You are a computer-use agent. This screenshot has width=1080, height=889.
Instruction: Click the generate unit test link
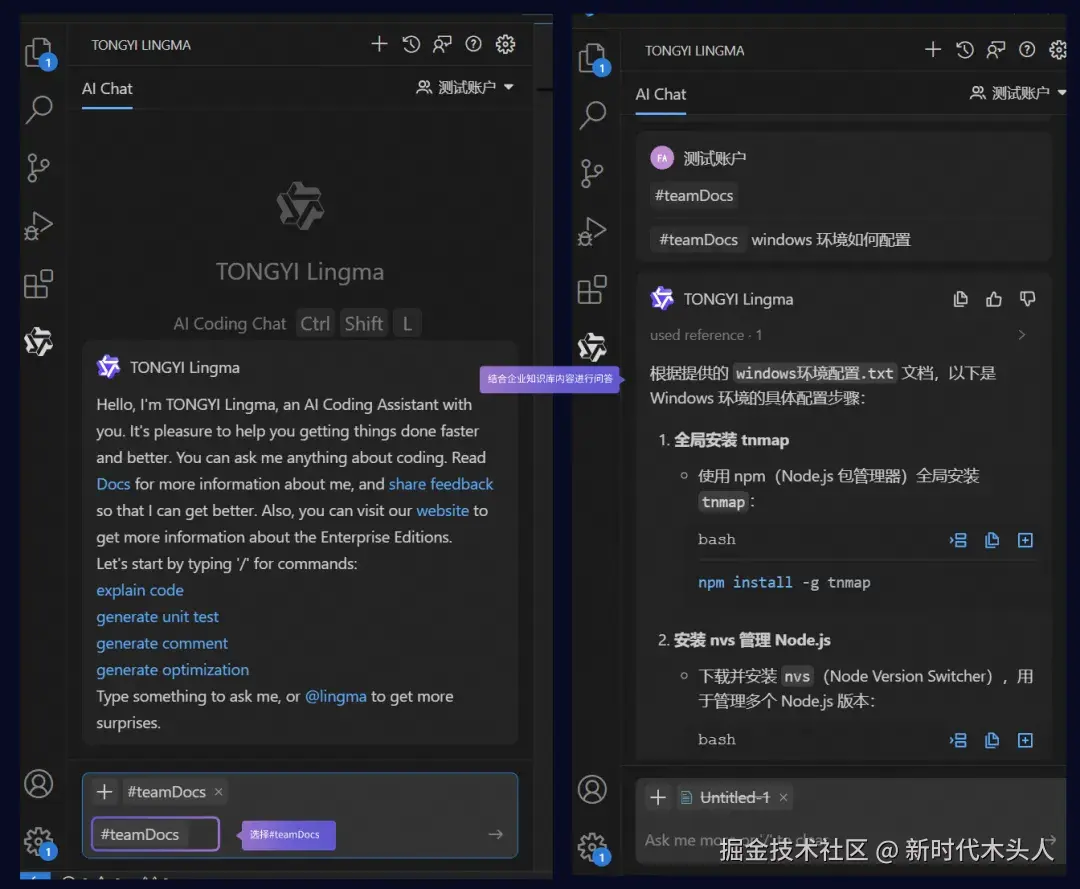[x=157, y=617]
